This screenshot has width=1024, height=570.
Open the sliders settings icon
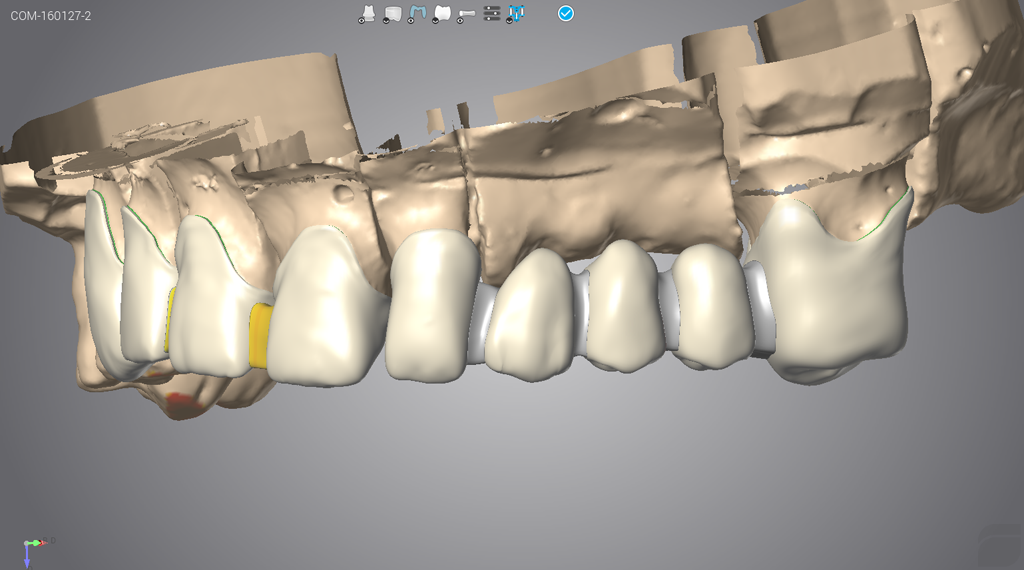tap(492, 14)
